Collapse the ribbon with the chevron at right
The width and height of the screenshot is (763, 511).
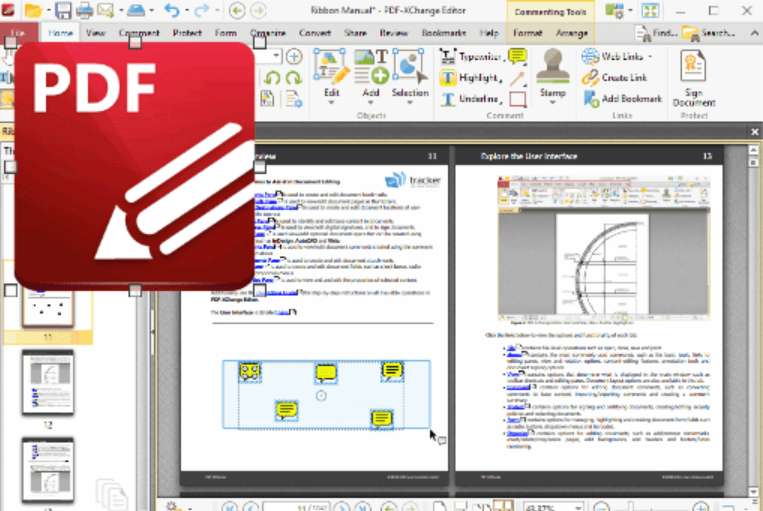[x=755, y=33]
